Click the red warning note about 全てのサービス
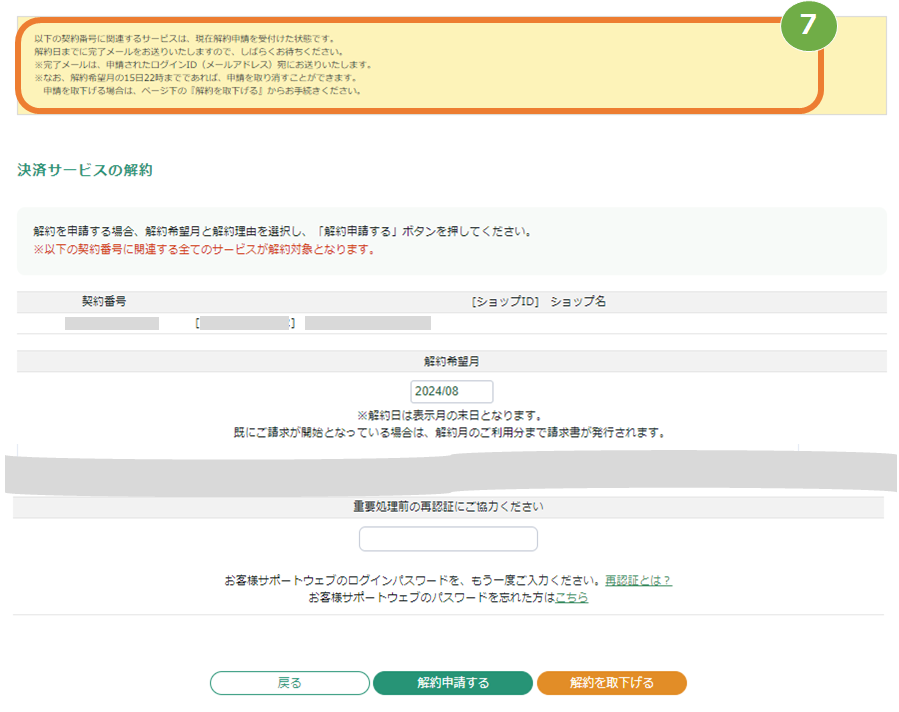This screenshot has height=712, width=899. pyautogui.click(x=204, y=250)
